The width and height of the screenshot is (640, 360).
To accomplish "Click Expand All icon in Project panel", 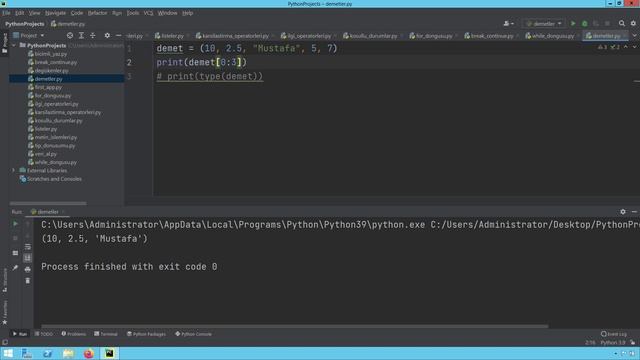I will [x=81, y=36].
